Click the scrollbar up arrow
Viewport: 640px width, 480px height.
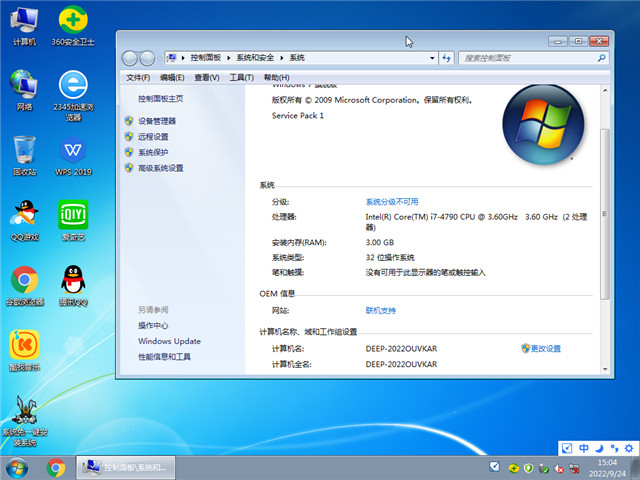tap(605, 90)
